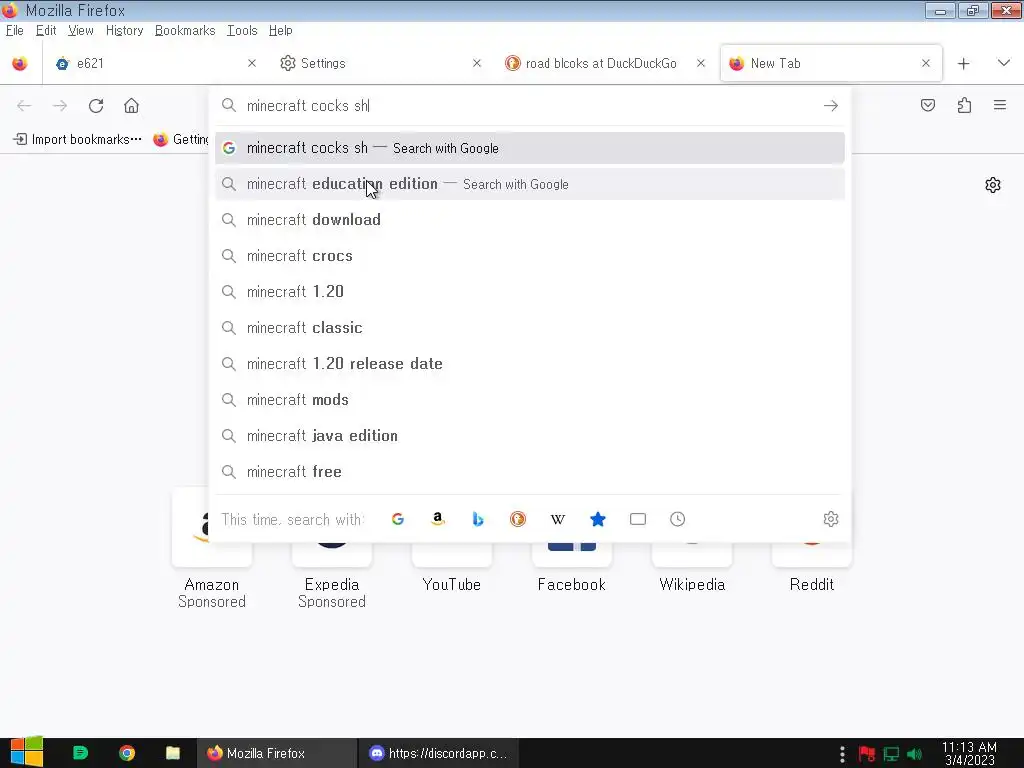Open the New Tab personalize gear icon
The height and width of the screenshot is (768, 1024).
coord(993,185)
